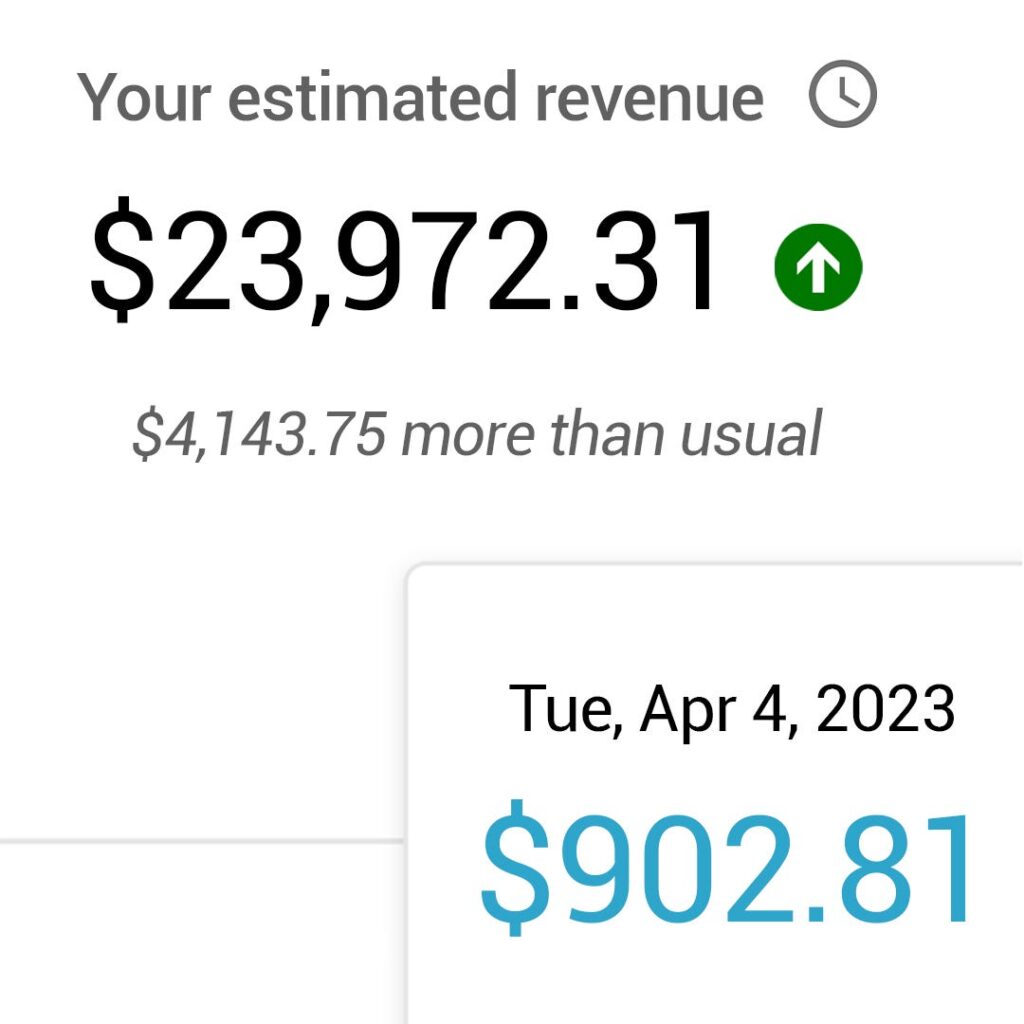Viewport: 1024px width, 1024px height.
Task: Click the italic "more than usual" phrase
Action: click(611, 433)
